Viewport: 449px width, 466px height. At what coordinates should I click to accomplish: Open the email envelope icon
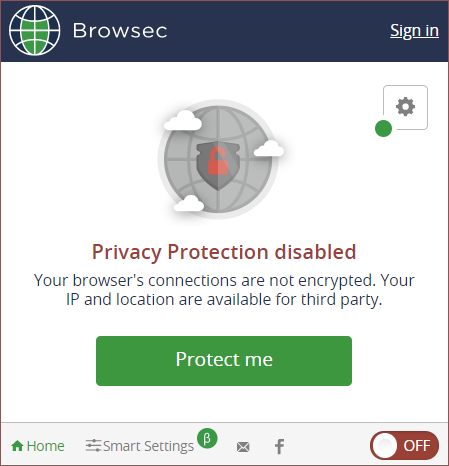coord(243,447)
